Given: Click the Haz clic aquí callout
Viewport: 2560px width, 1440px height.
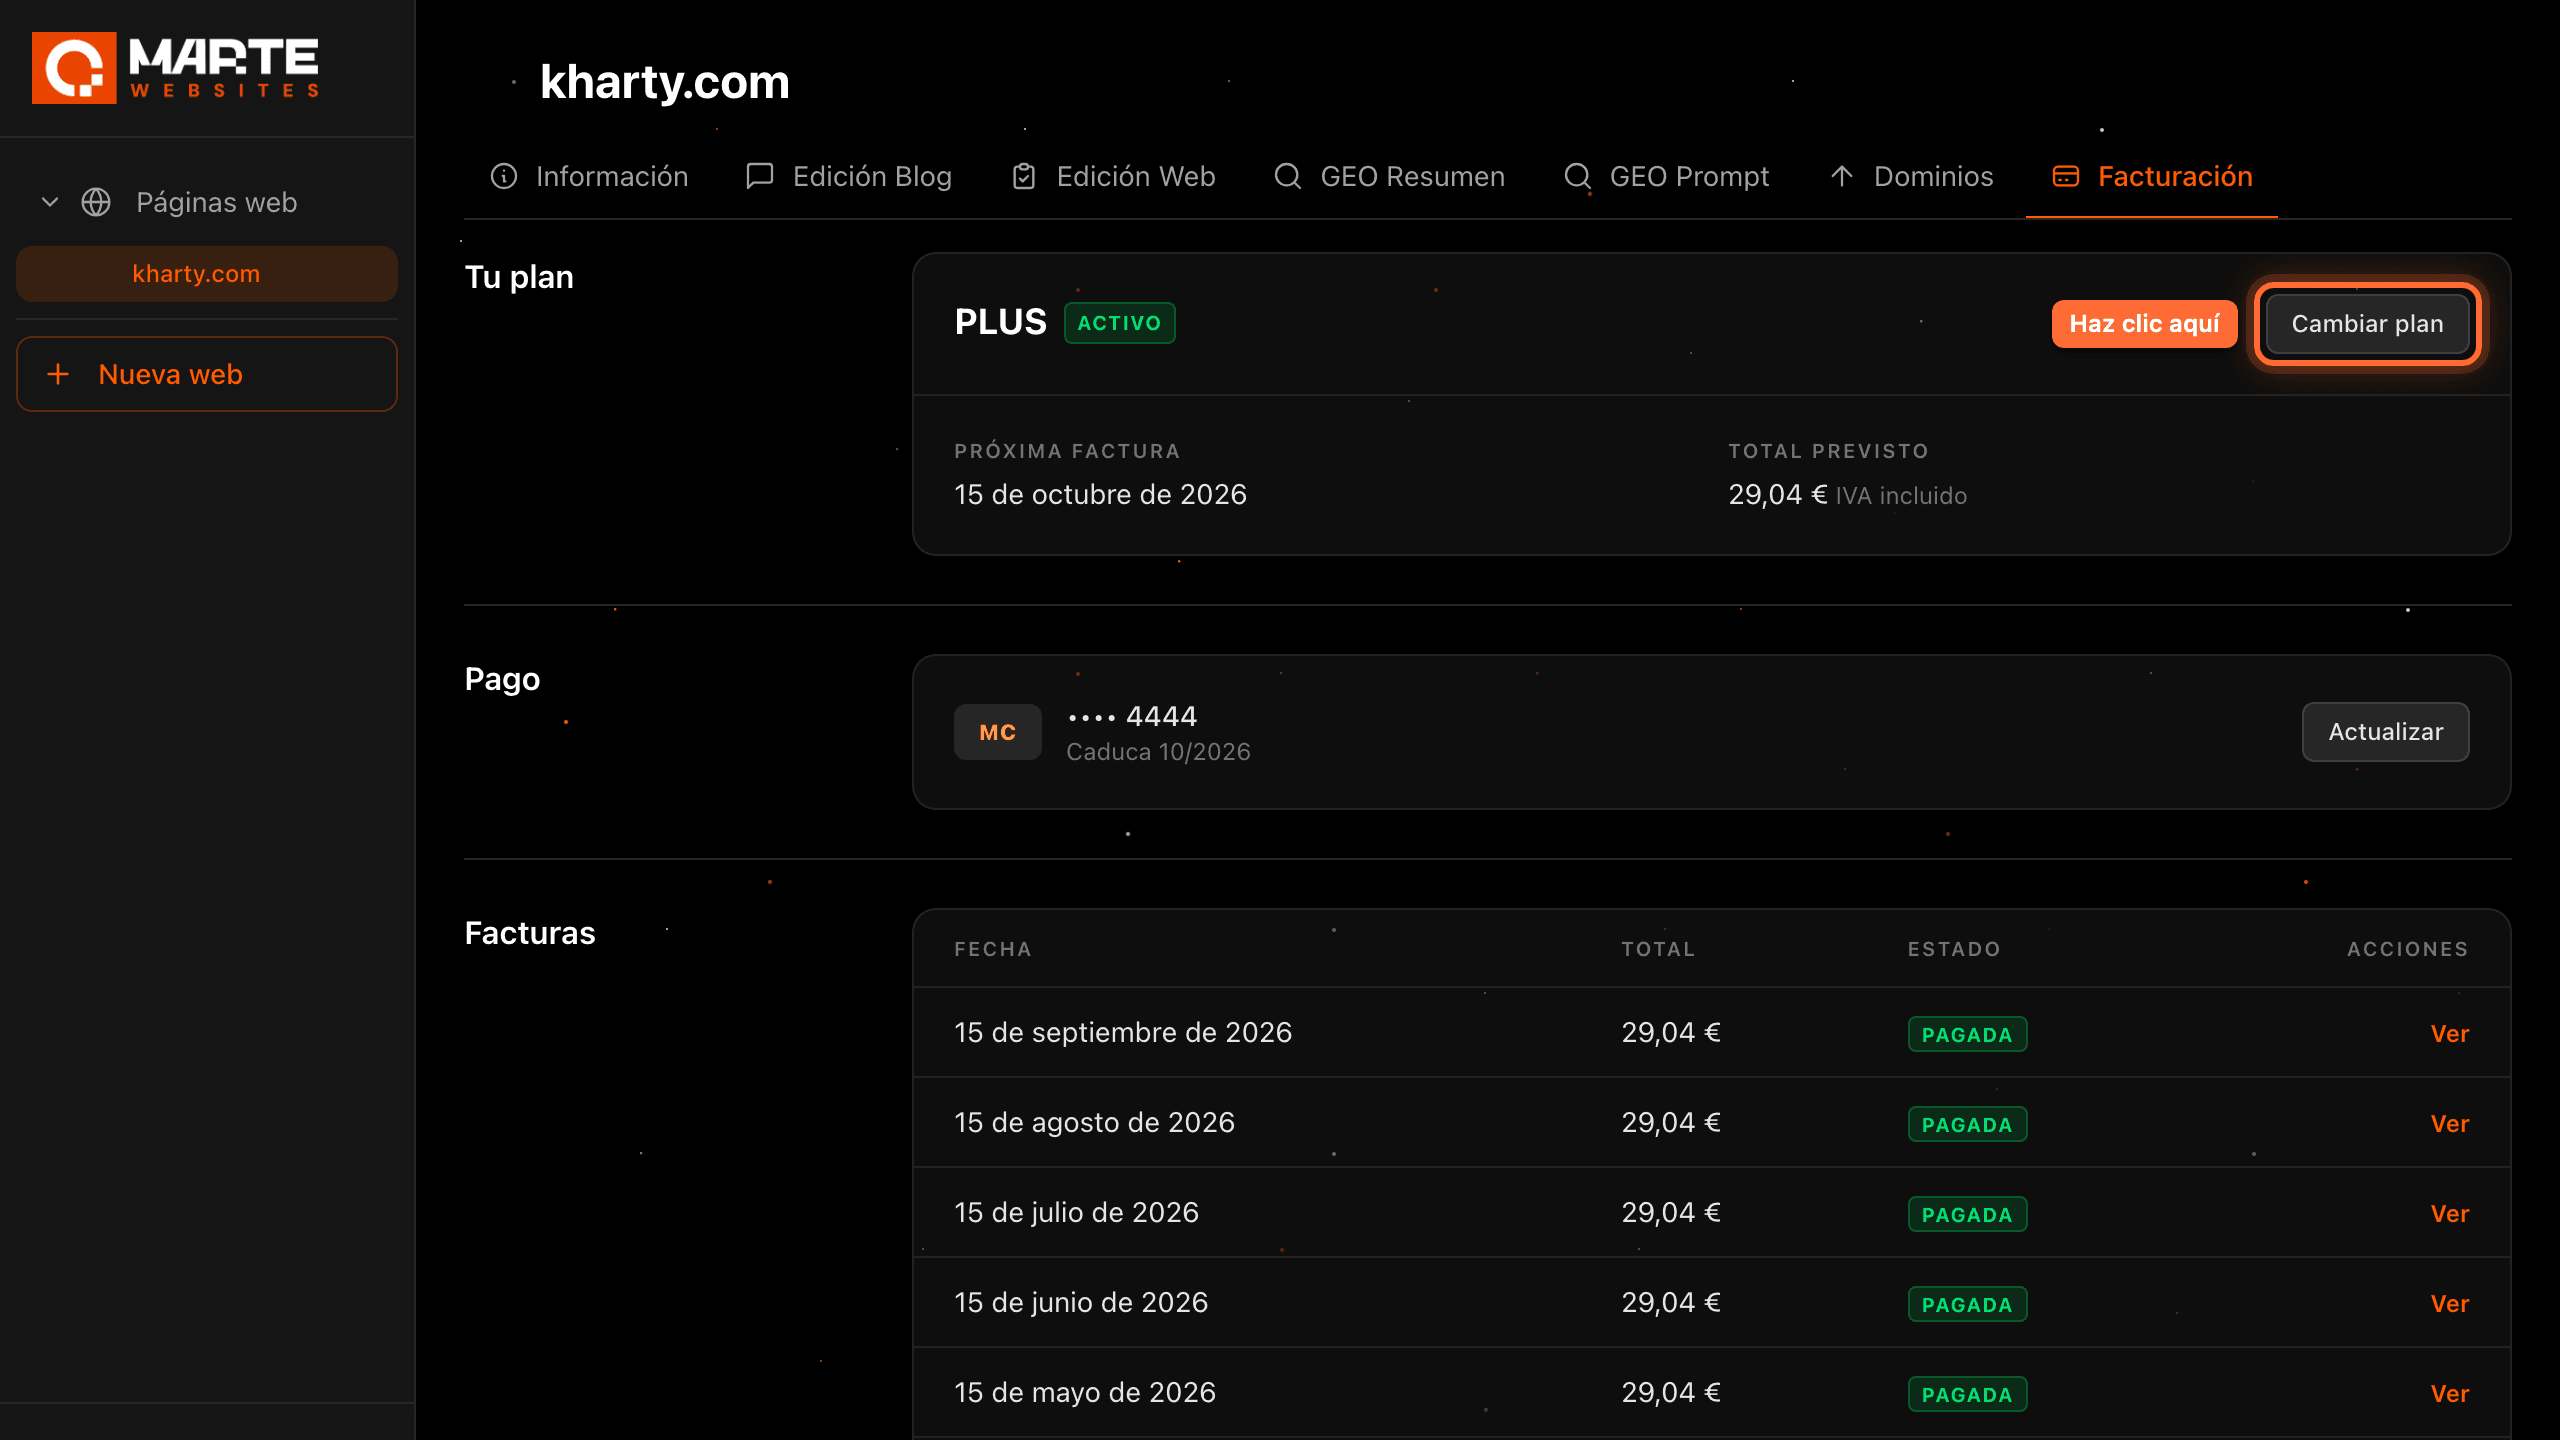Looking at the screenshot, I should pyautogui.click(x=2144, y=324).
